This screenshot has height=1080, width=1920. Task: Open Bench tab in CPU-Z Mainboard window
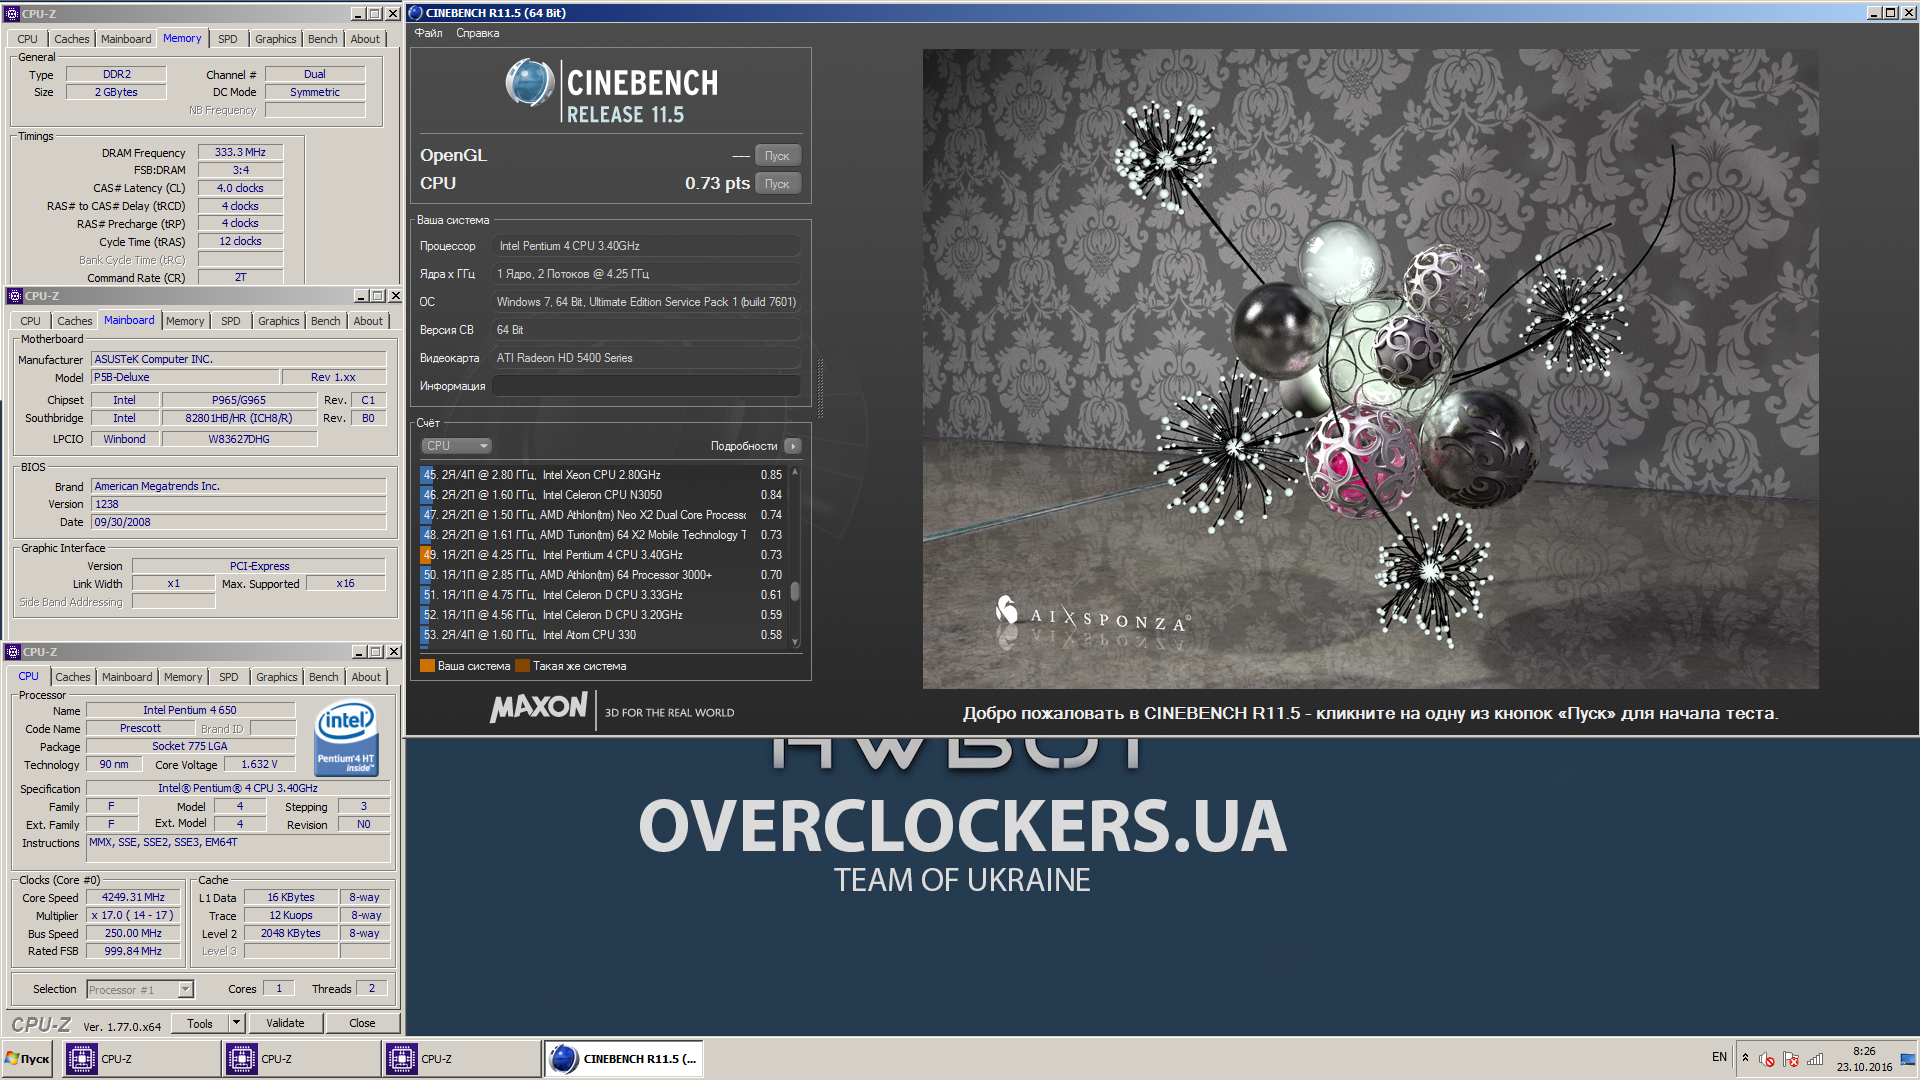[x=325, y=321]
